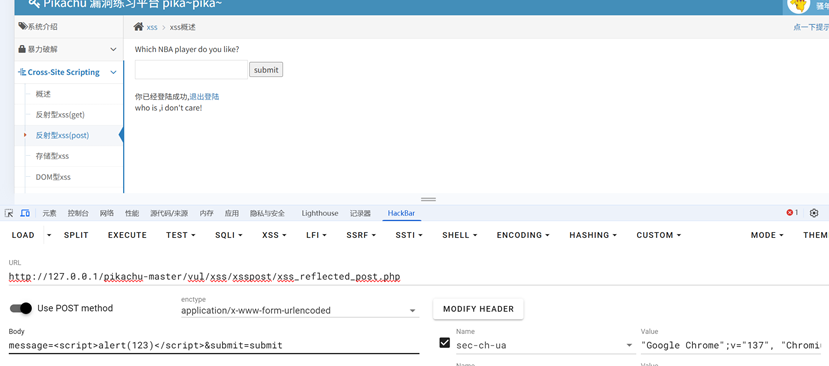Viewport: 829px width, 366px height.
Task: Click the submit button in form
Action: (x=266, y=70)
